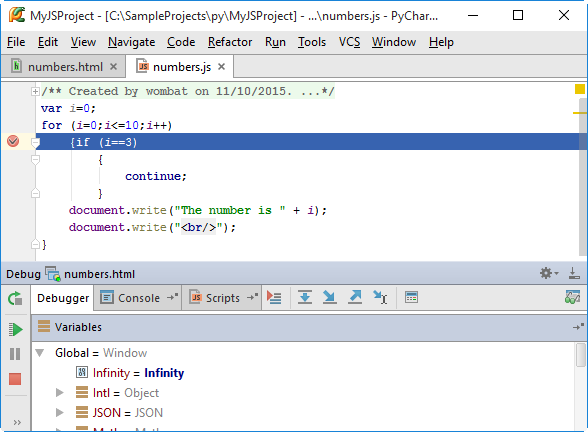Switch to the Debugger tab
The image size is (588, 432).
pyautogui.click(x=63, y=298)
